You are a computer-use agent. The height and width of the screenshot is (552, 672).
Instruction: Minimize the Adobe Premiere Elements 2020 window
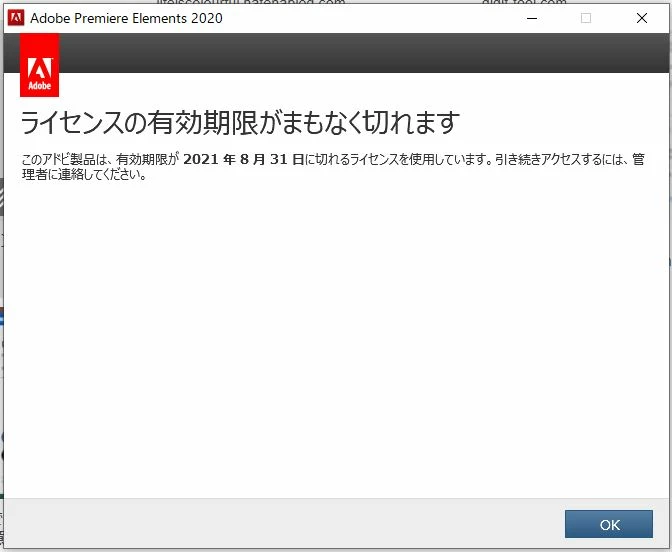click(x=532, y=18)
